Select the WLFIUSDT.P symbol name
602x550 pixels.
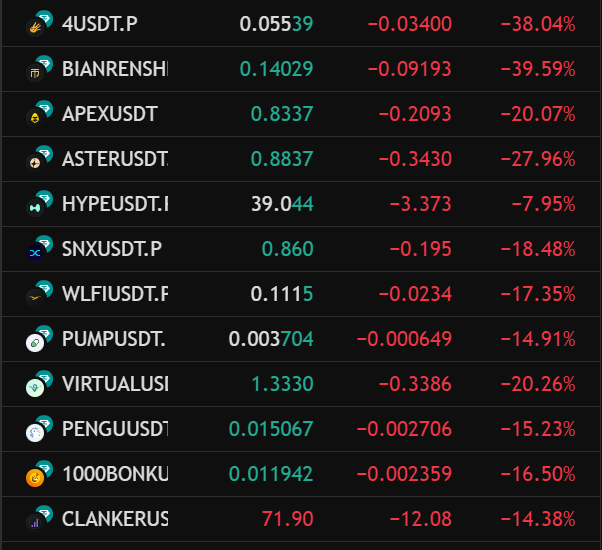click(115, 294)
